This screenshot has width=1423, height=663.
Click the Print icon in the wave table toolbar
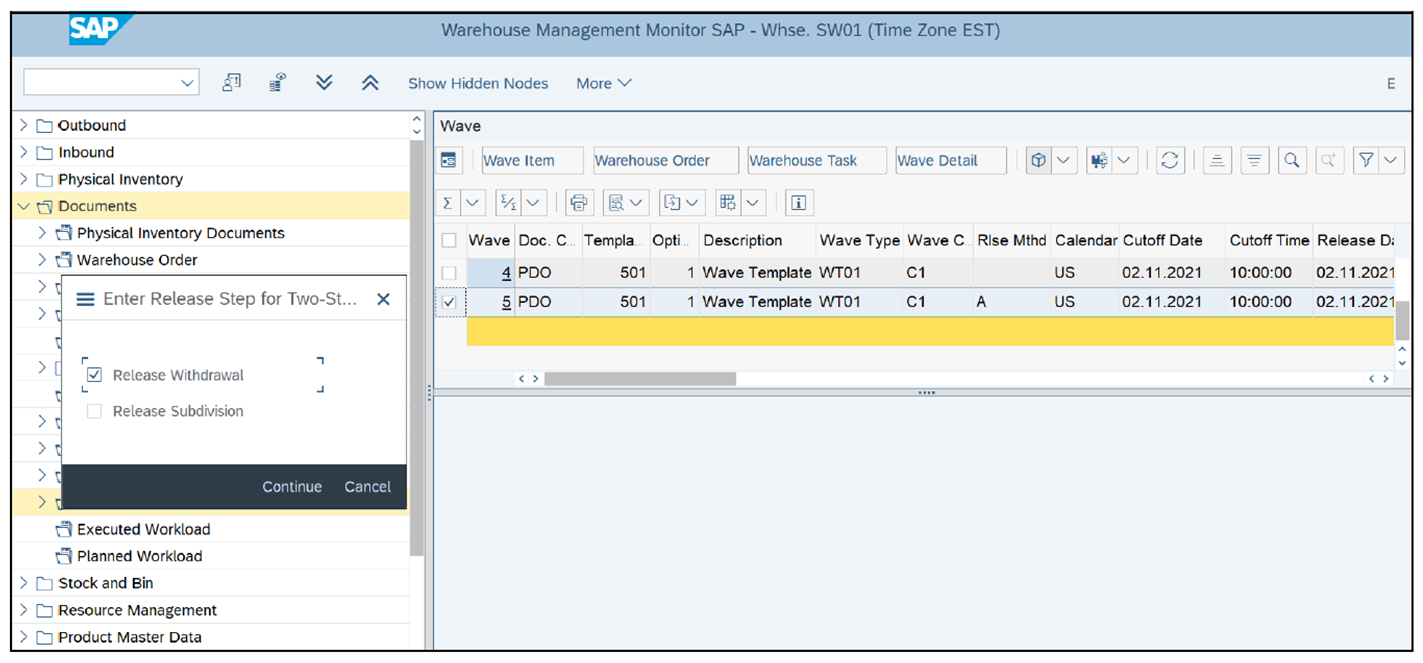point(579,202)
